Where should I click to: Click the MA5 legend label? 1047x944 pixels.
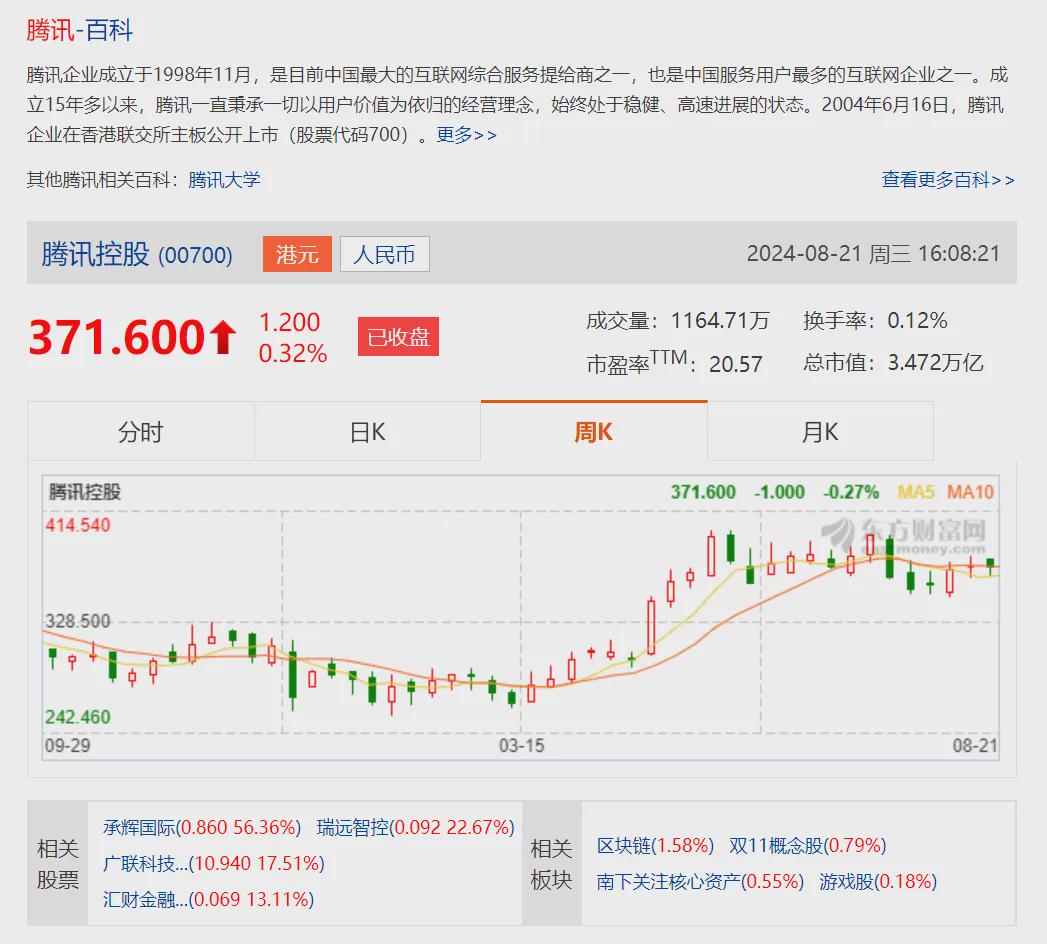point(915,492)
